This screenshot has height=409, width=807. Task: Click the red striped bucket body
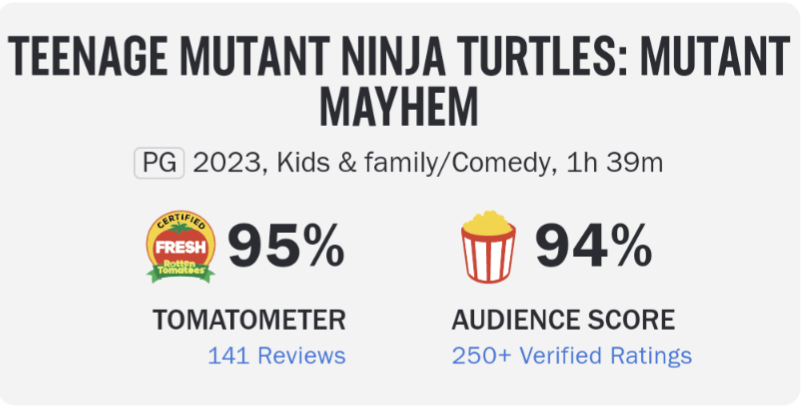[x=488, y=255]
